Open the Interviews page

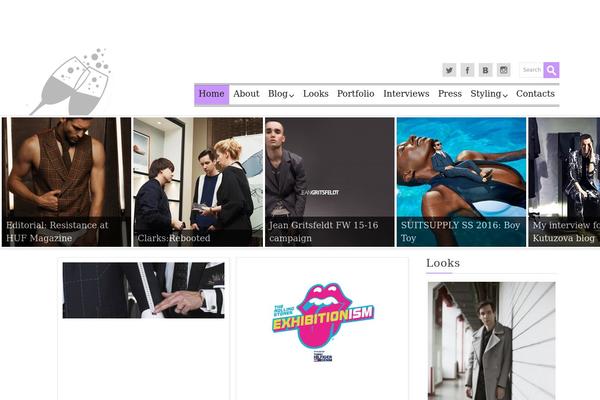[x=406, y=94]
